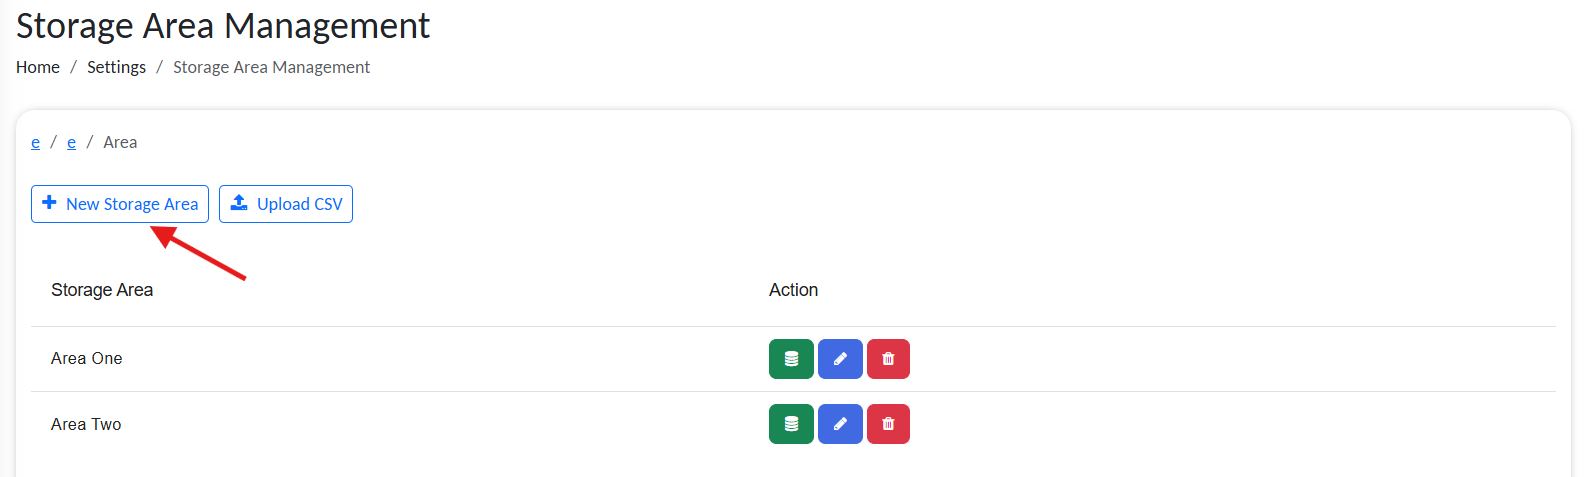Click Storage Area Management in the breadcrumb trail
1590x477 pixels.
[271, 67]
